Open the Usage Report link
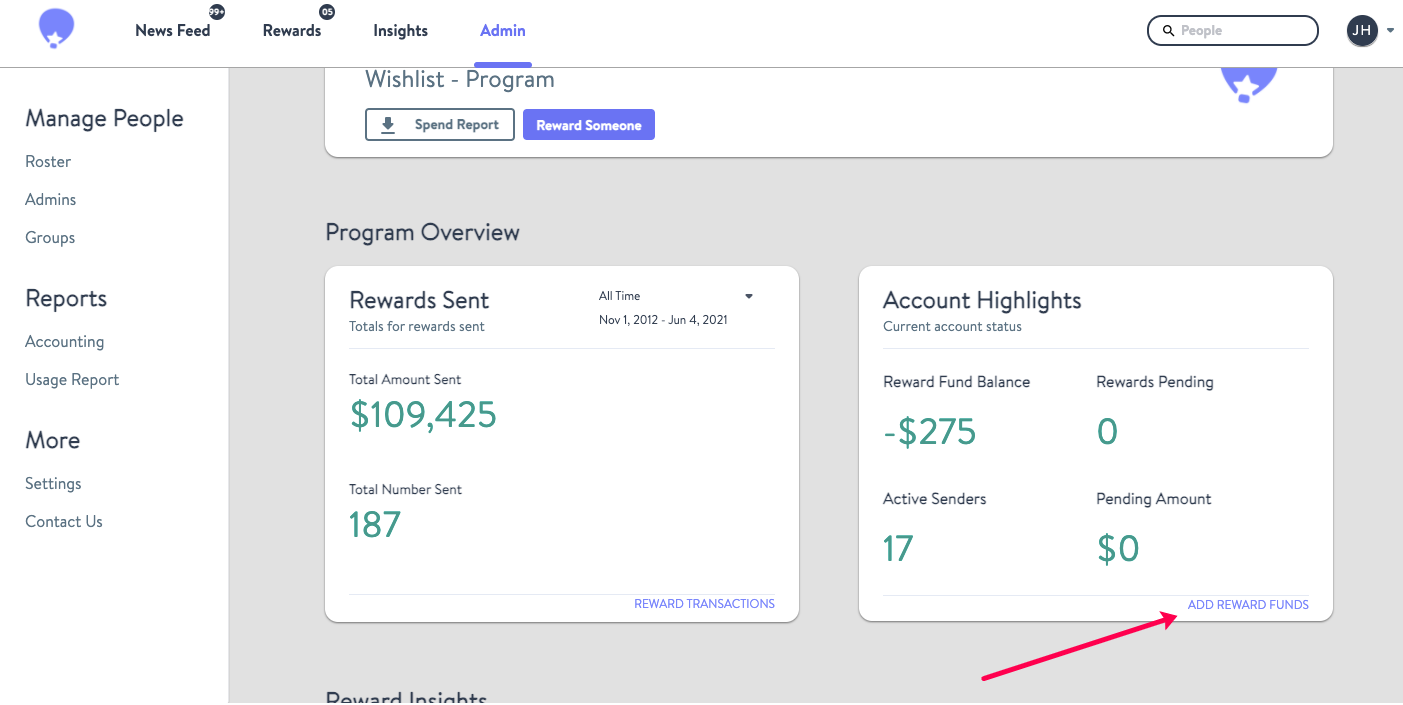The height and width of the screenshot is (705, 1403). (72, 380)
